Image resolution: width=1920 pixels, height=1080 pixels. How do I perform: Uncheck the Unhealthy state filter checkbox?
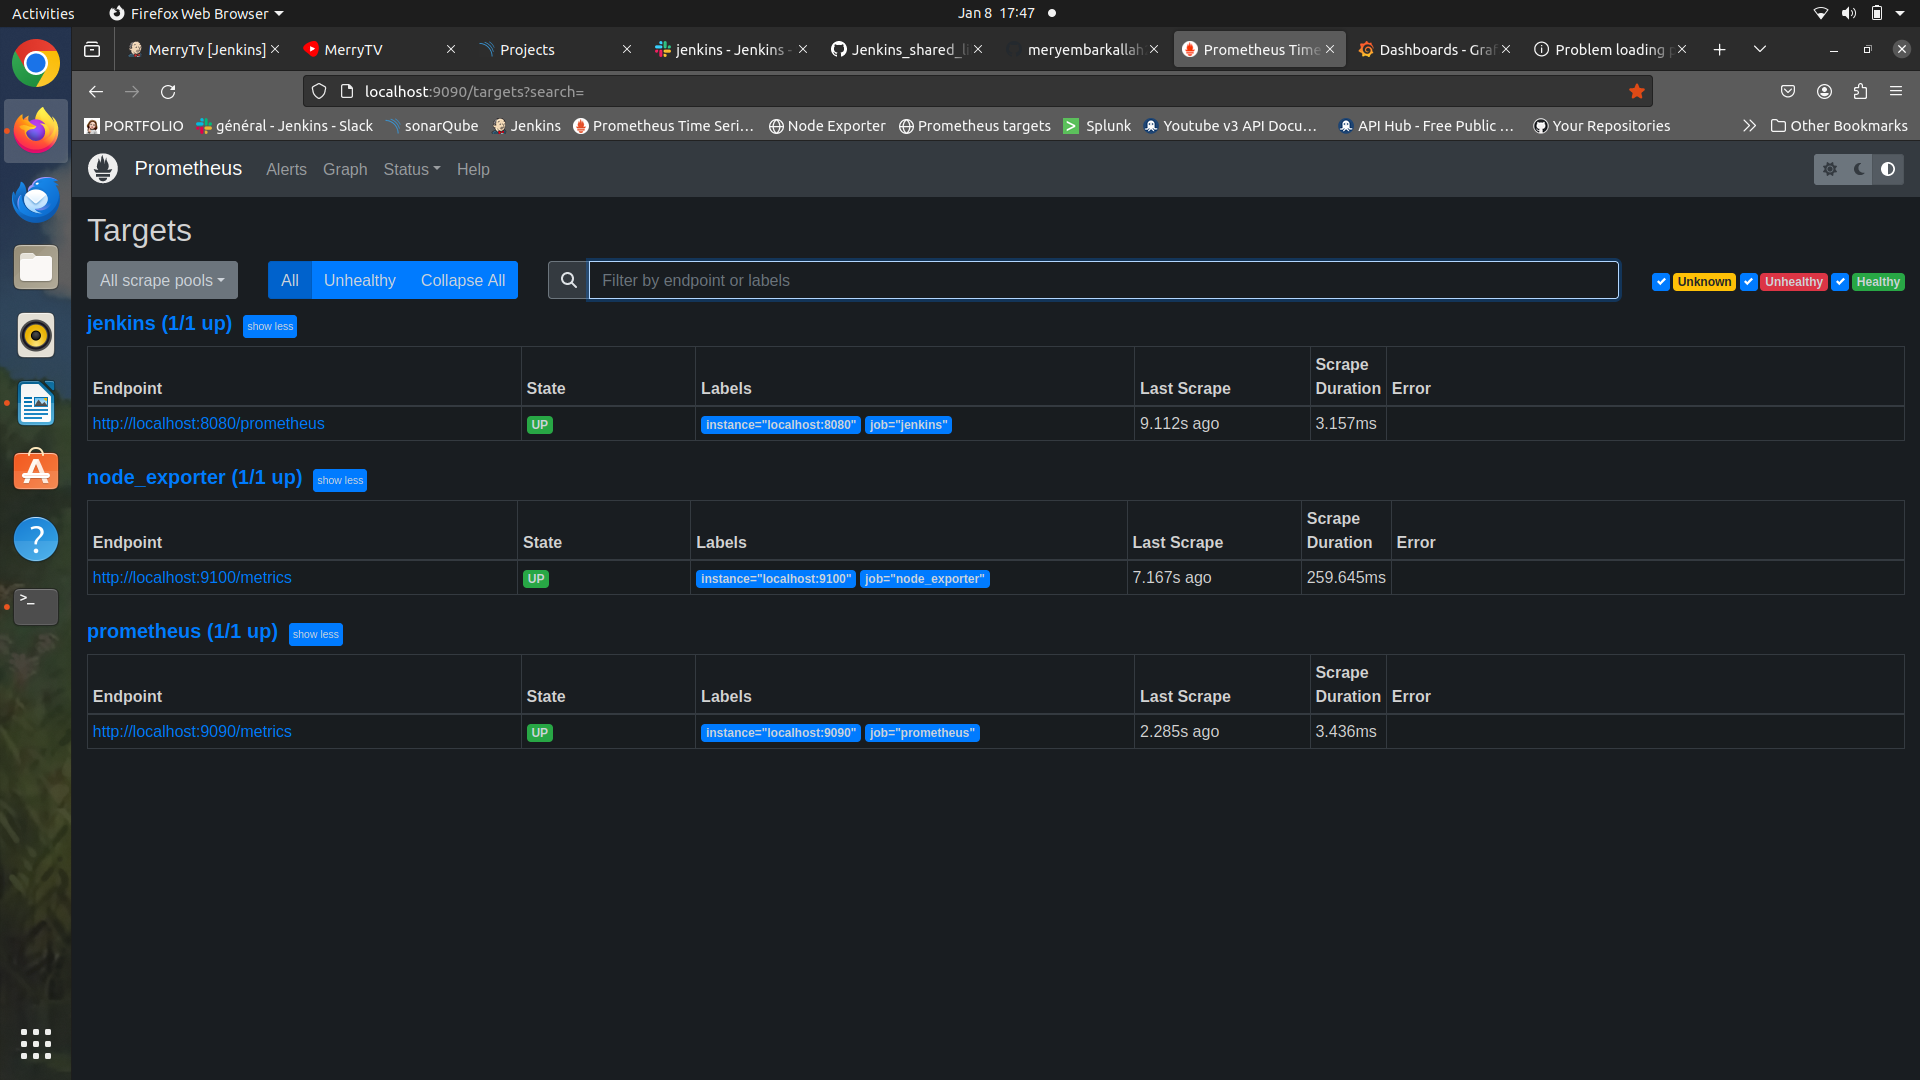click(x=1748, y=282)
